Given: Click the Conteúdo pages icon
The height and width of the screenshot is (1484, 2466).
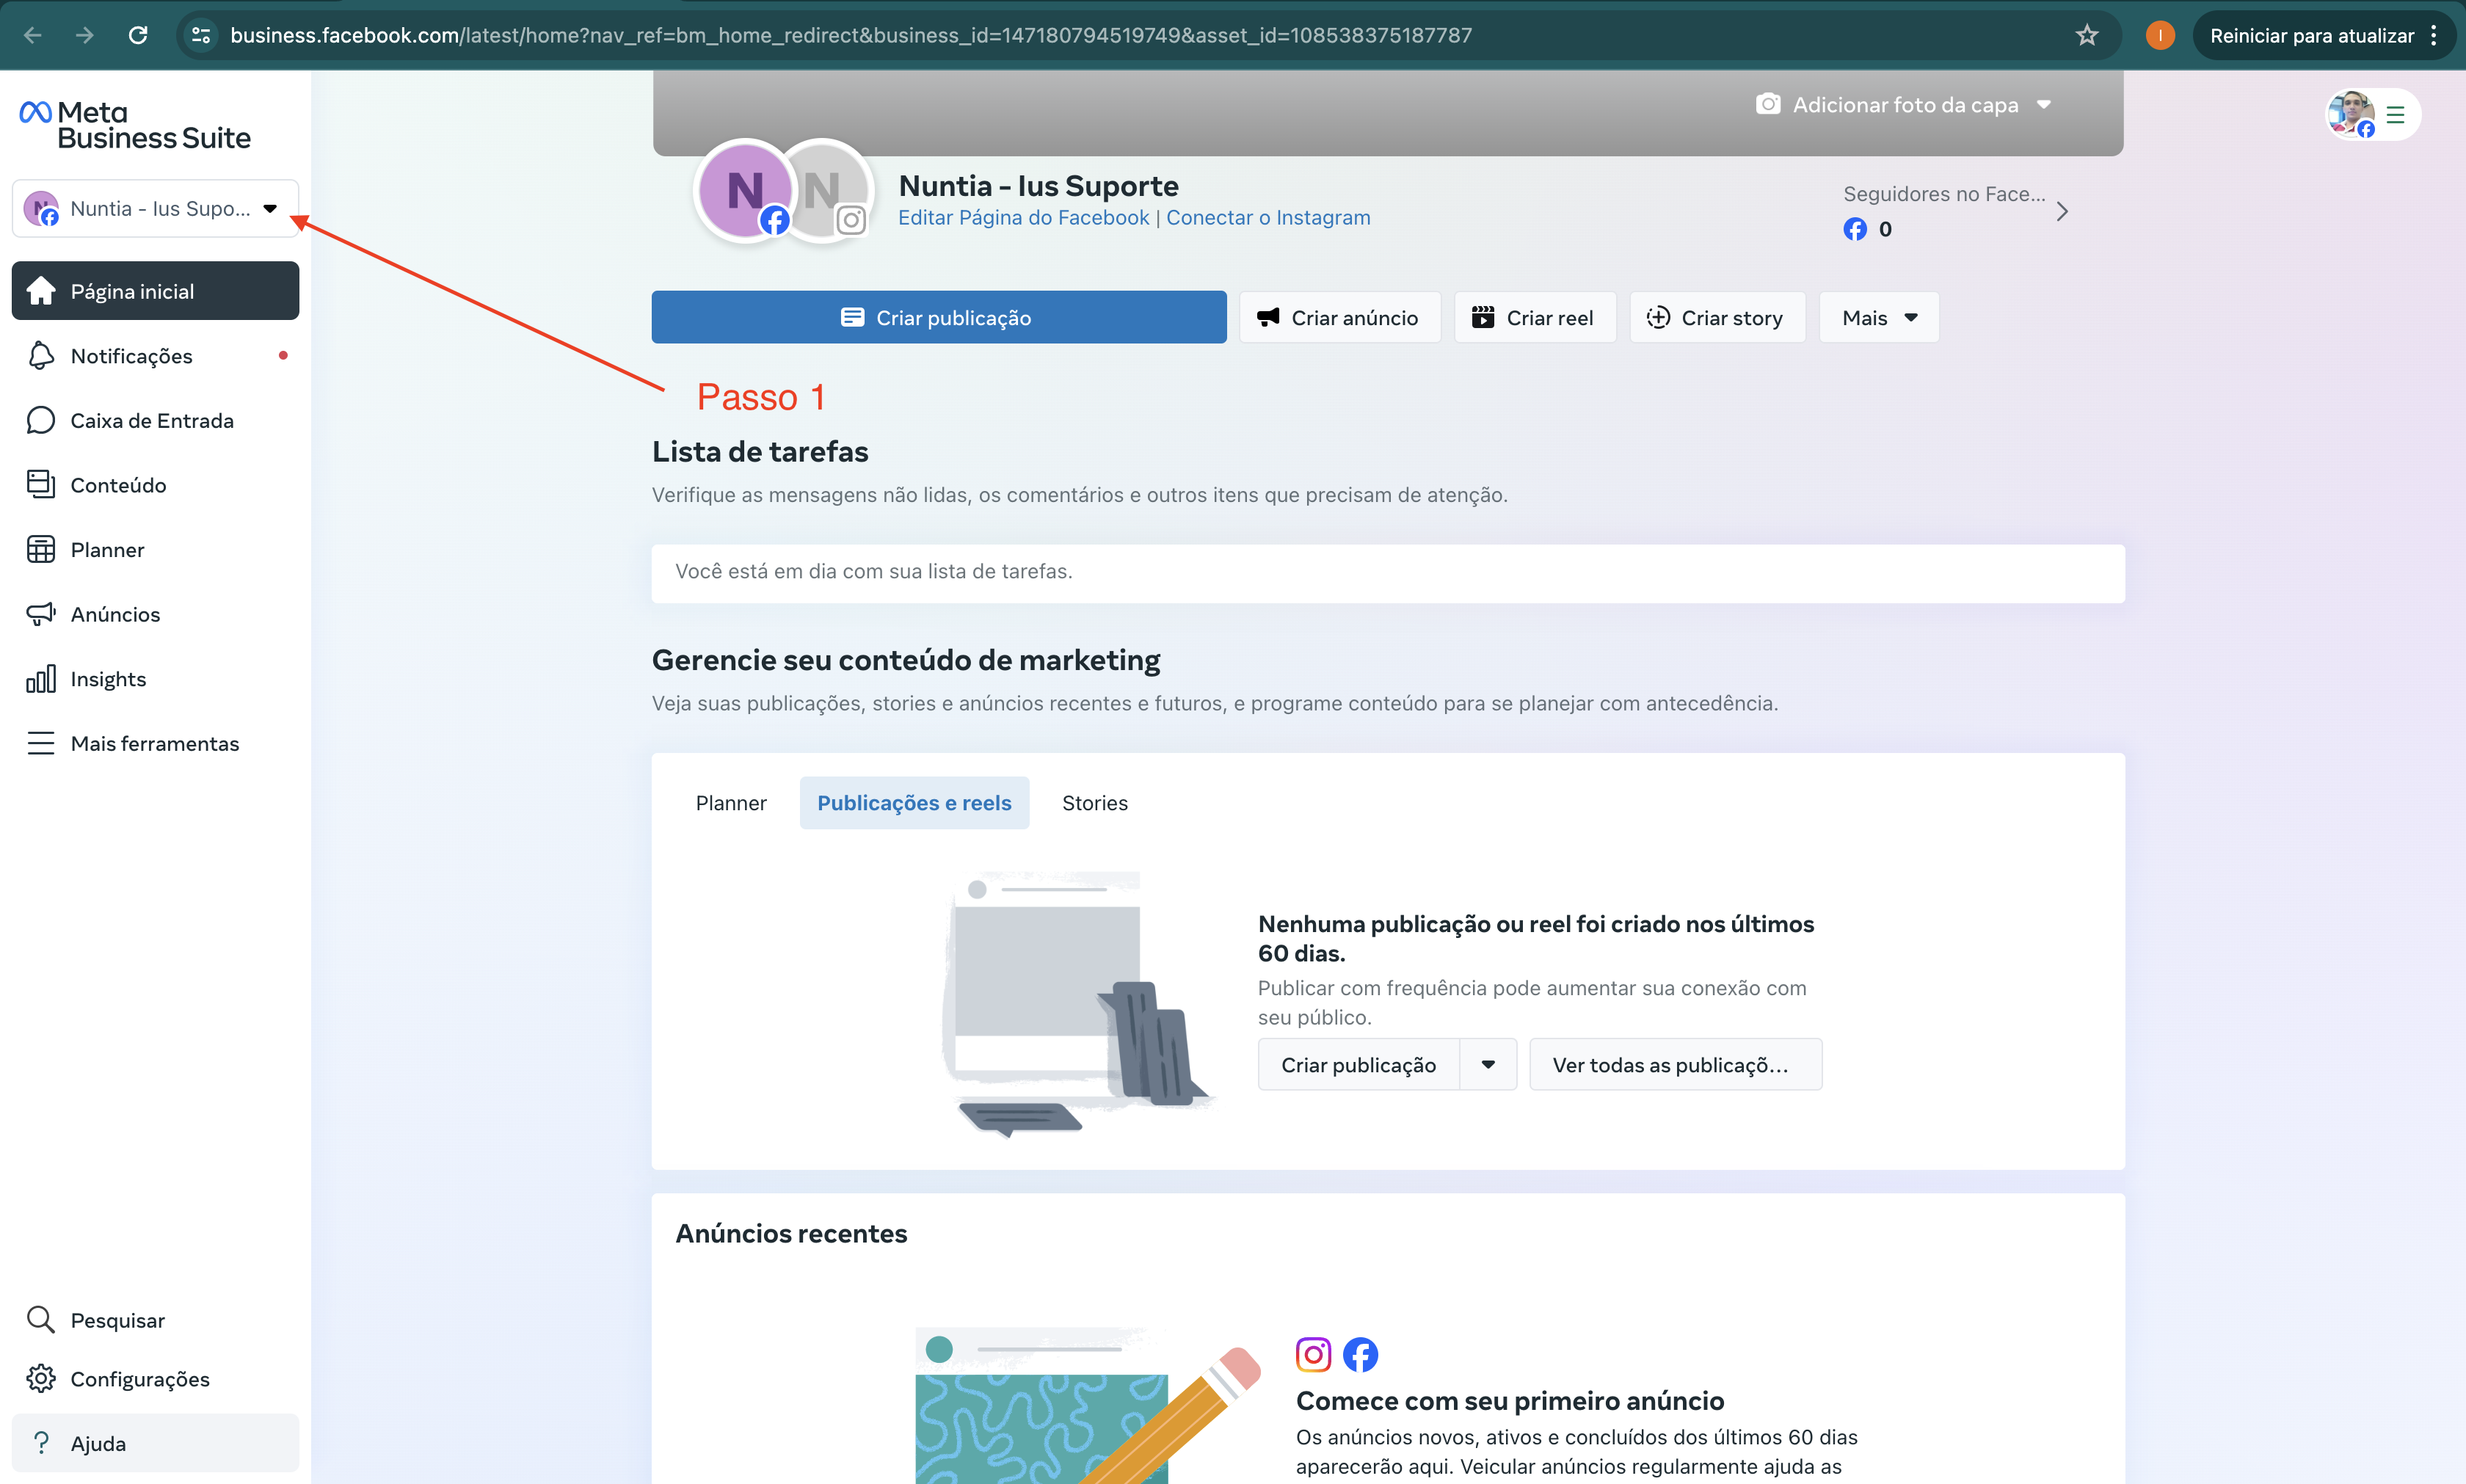Looking at the screenshot, I should (41, 484).
